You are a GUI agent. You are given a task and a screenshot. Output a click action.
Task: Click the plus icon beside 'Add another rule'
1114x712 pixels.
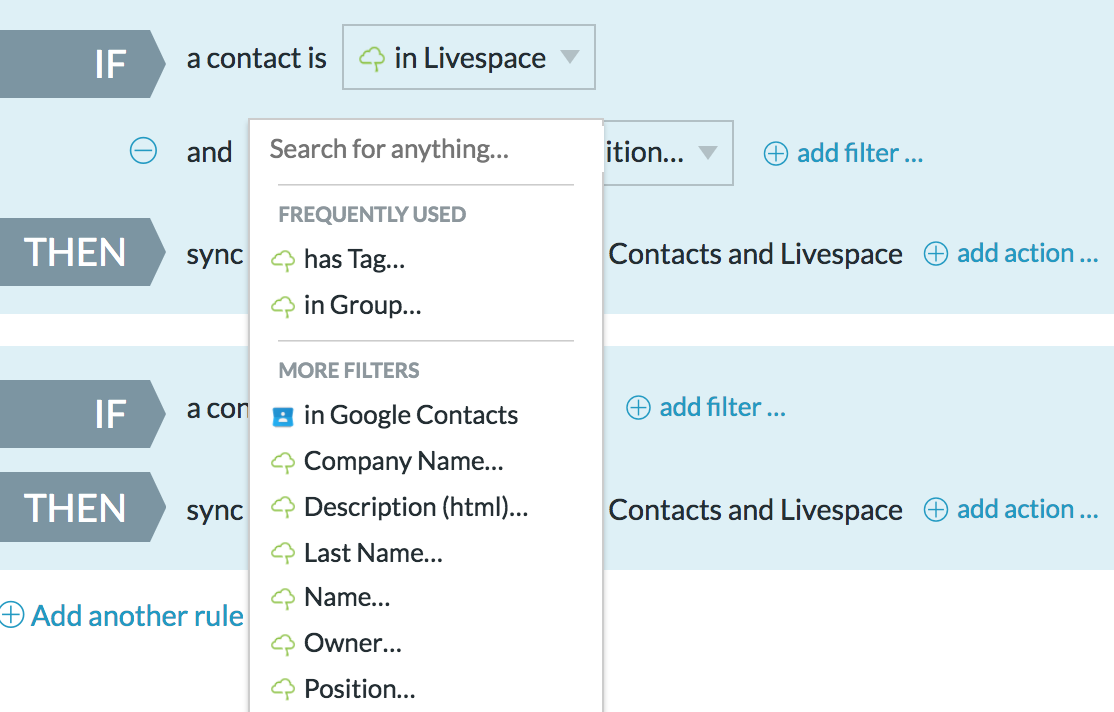pos(11,615)
